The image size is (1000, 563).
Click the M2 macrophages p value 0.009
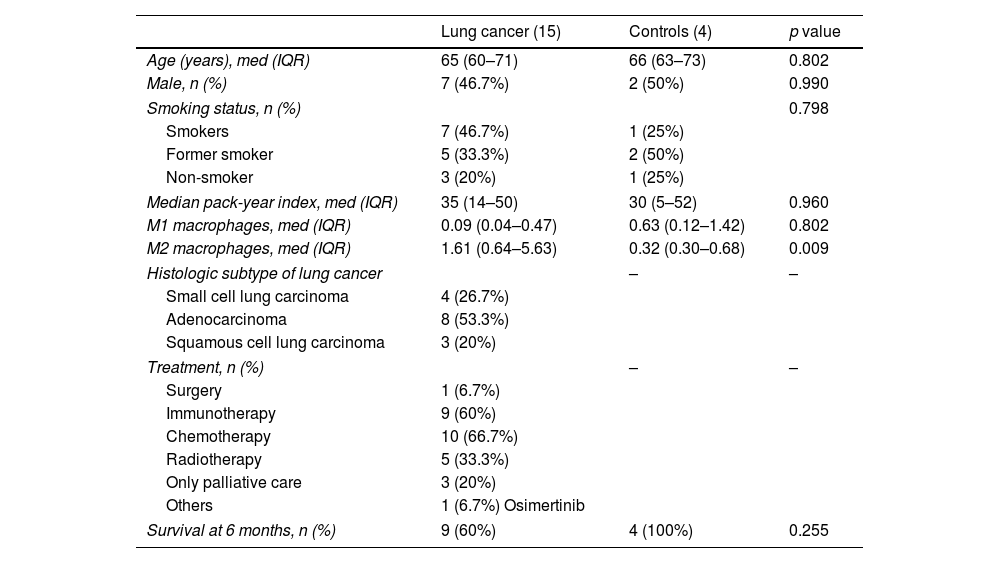[808, 248]
